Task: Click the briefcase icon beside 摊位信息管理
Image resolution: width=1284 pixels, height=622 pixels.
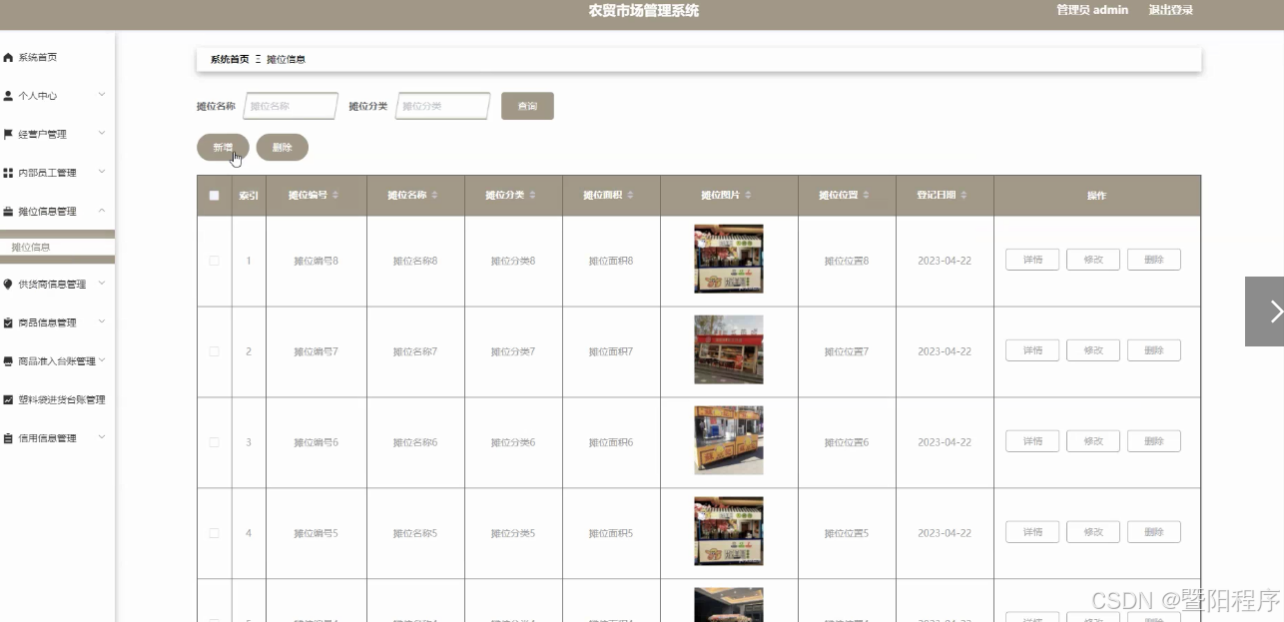Action: coord(8,211)
